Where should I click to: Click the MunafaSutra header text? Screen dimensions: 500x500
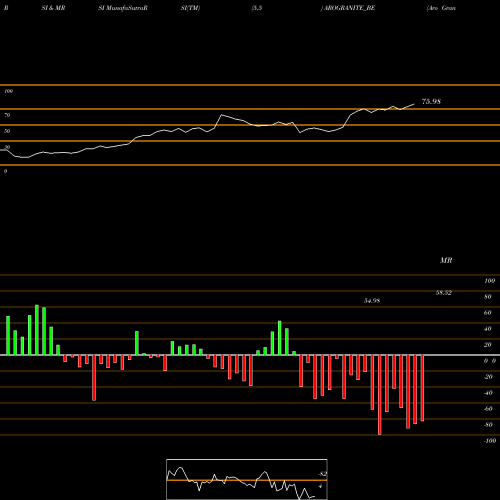[126, 8]
